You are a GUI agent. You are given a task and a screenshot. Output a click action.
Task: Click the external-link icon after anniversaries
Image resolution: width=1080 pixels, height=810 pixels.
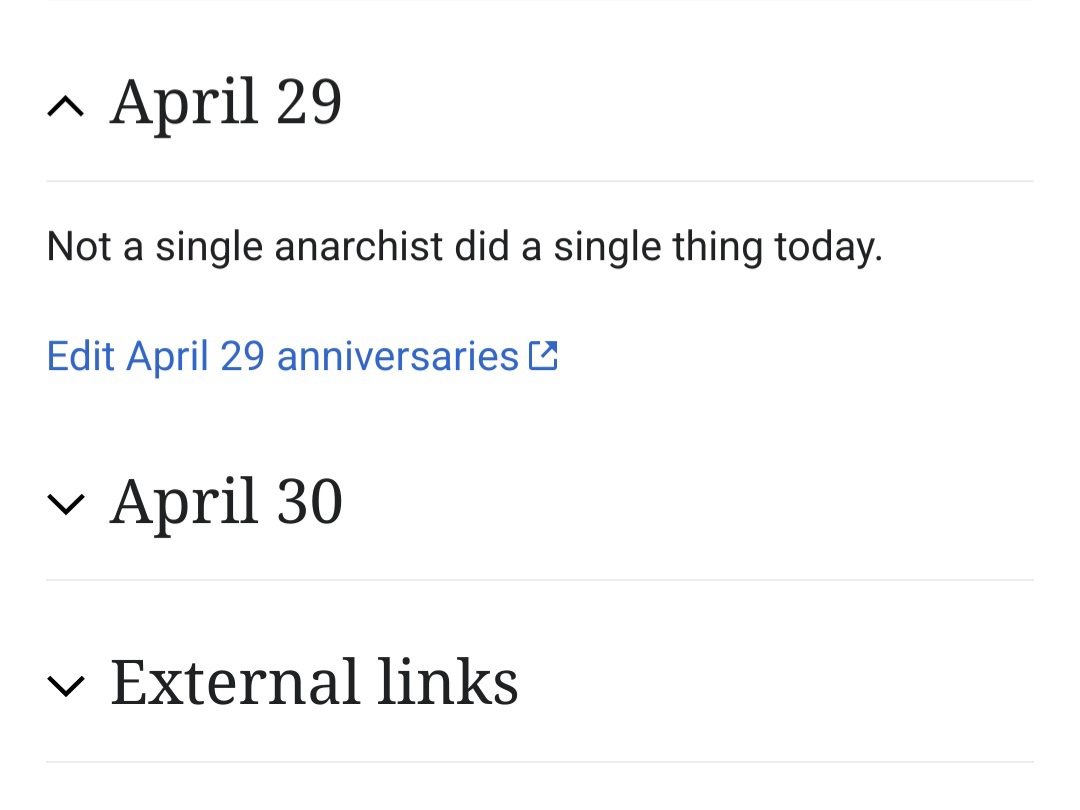coord(543,356)
